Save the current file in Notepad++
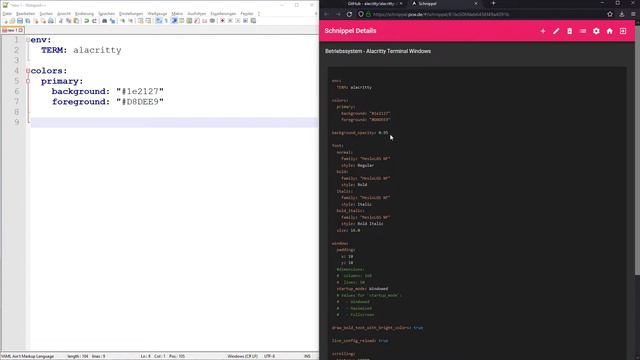This screenshot has height=360, width=640. pyautogui.click(x=20, y=20)
